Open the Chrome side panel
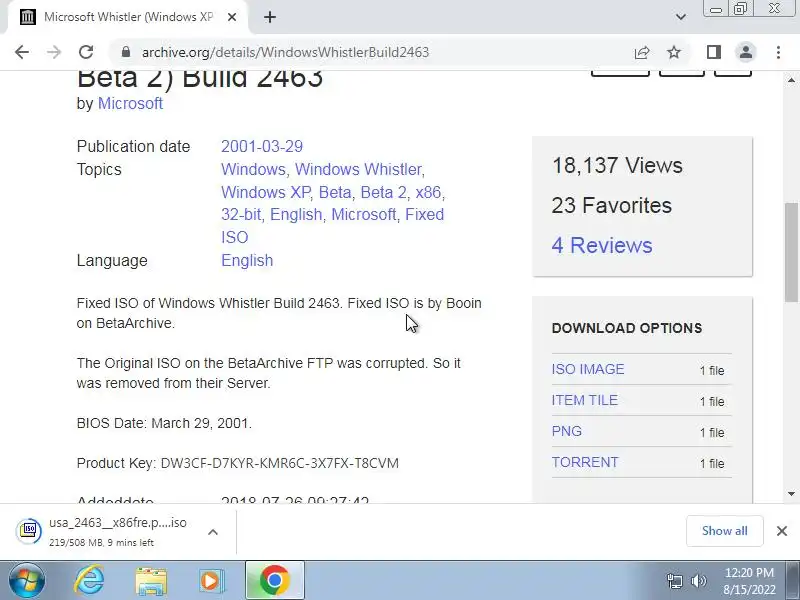Image resolution: width=800 pixels, height=600 pixels. [714, 52]
